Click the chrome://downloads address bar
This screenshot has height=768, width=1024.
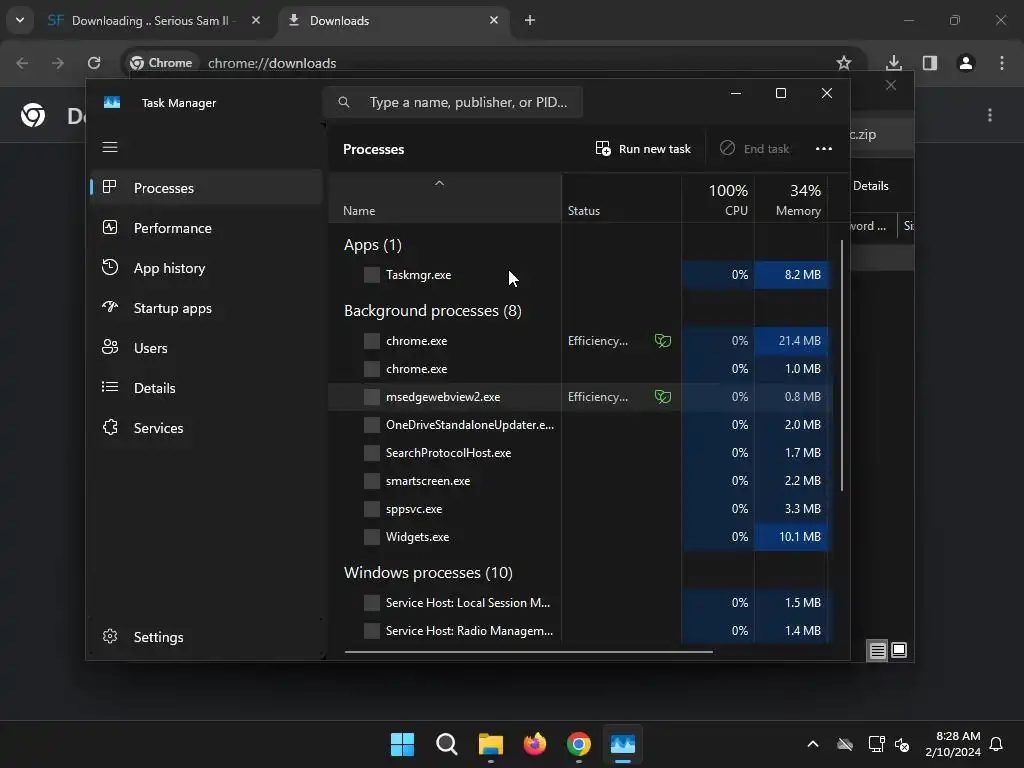[496, 63]
